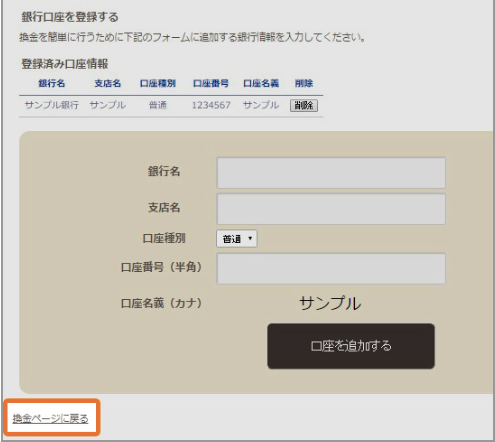Click the 口座を追加する button

351,346
